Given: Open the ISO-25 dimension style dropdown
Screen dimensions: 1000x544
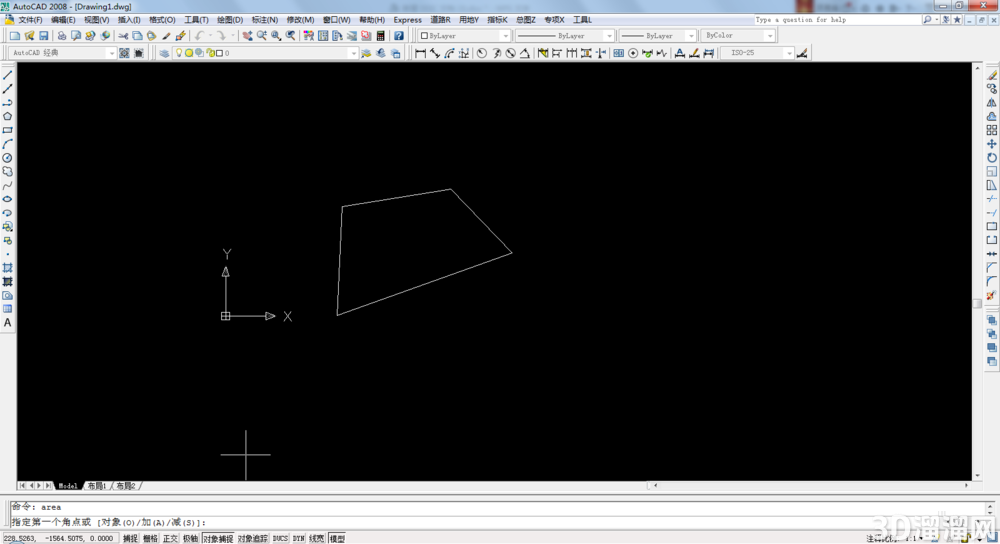Looking at the screenshot, I should click(x=789, y=53).
